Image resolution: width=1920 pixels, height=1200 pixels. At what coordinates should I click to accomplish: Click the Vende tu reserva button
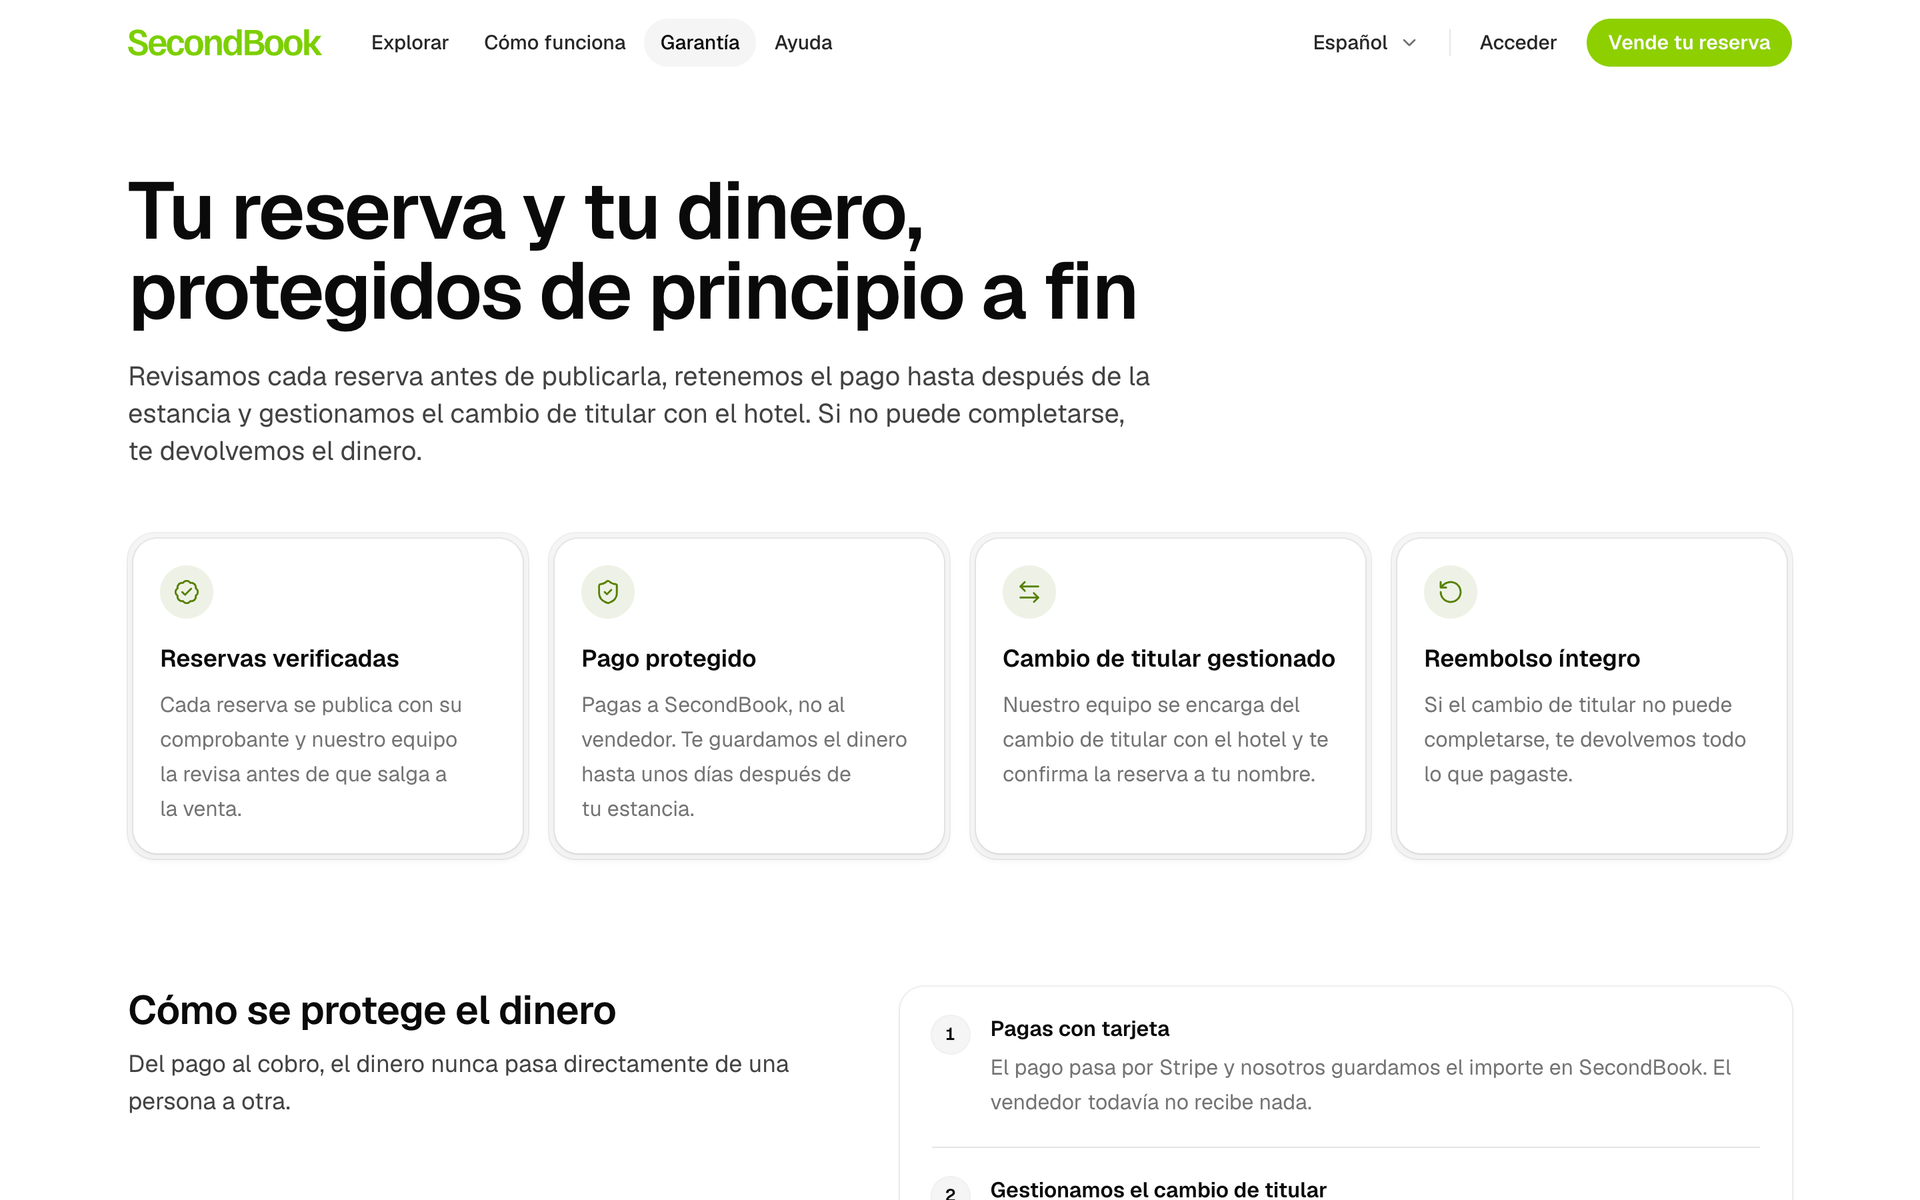click(1689, 43)
